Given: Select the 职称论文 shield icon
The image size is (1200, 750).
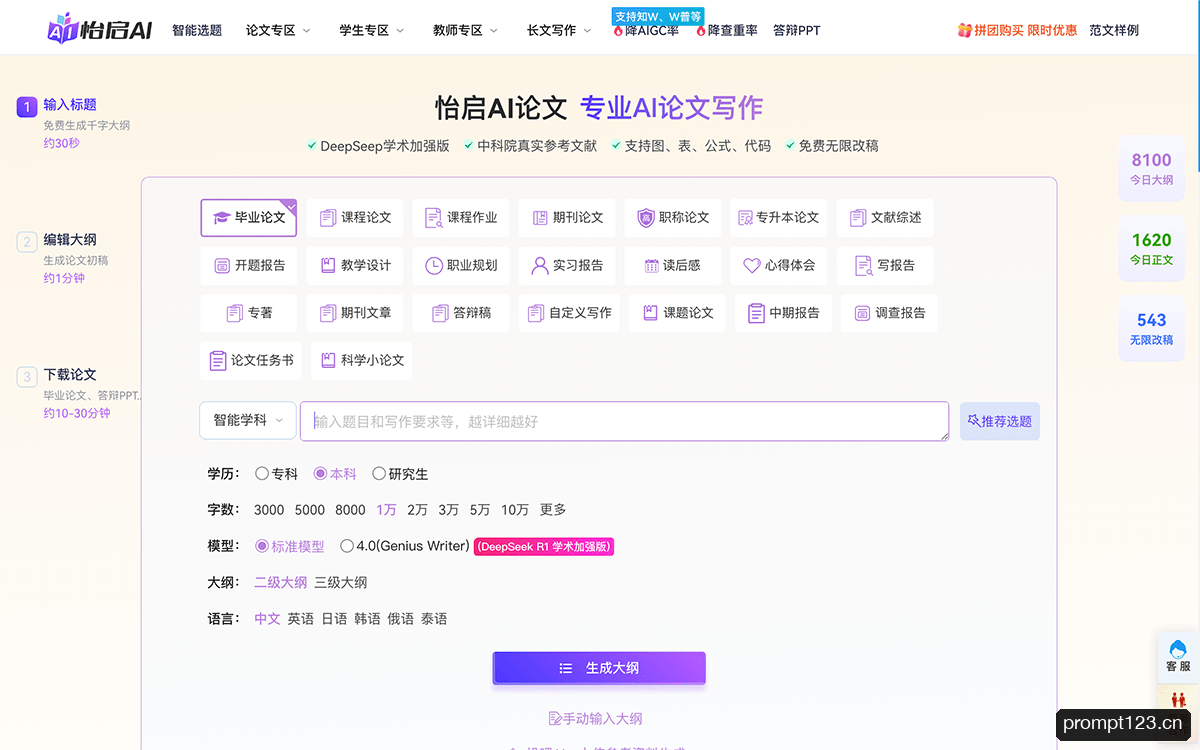Looking at the screenshot, I should pos(646,217).
